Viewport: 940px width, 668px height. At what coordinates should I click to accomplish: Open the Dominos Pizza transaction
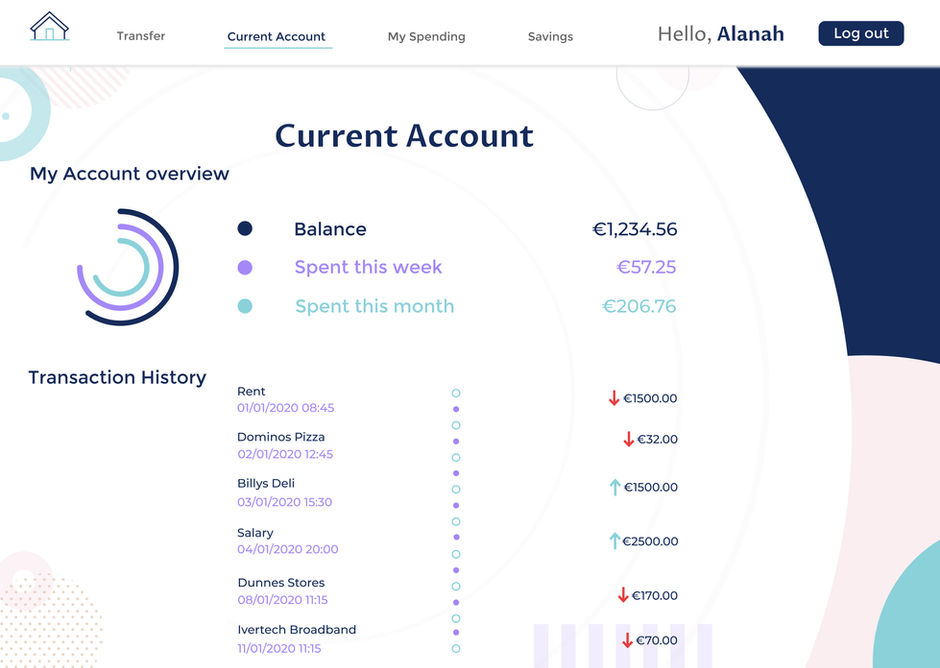[x=281, y=437]
